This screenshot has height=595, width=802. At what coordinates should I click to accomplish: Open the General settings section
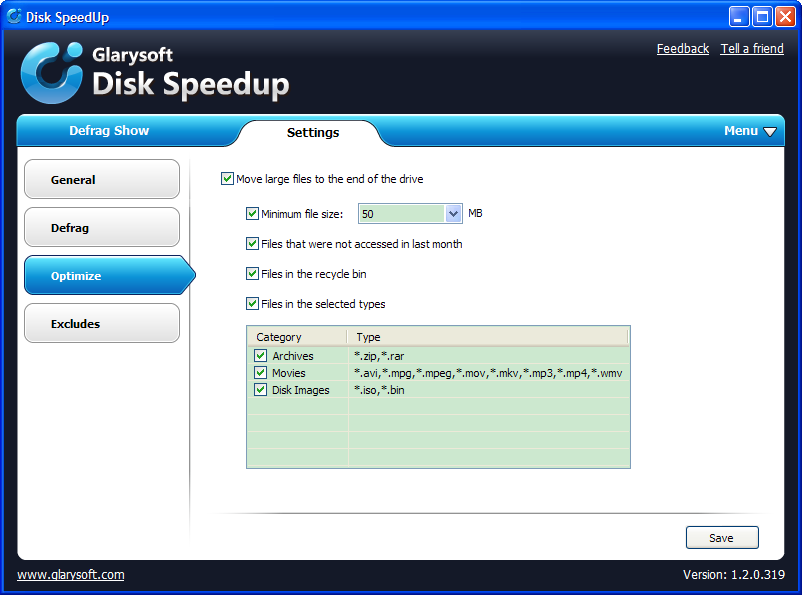tap(101, 180)
